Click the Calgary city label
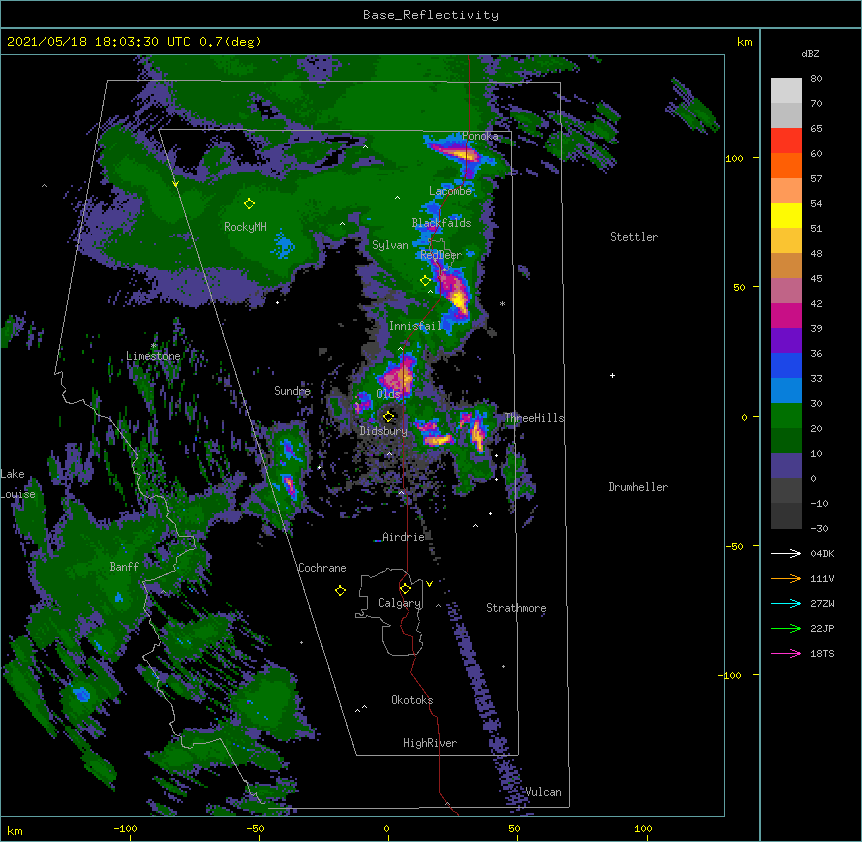The image size is (862, 842). tap(399, 603)
